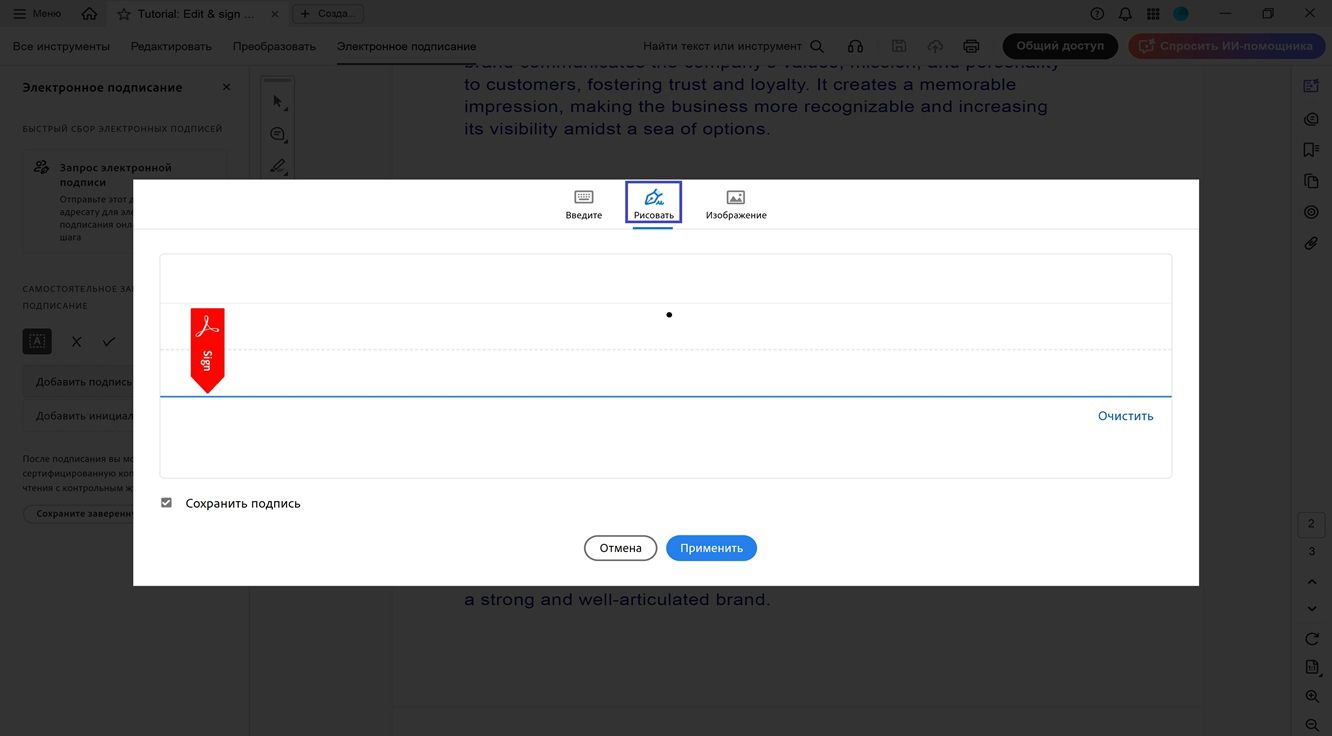Switch to the Редактировать tab
Viewport: 1332px width, 736px height.
(171, 46)
